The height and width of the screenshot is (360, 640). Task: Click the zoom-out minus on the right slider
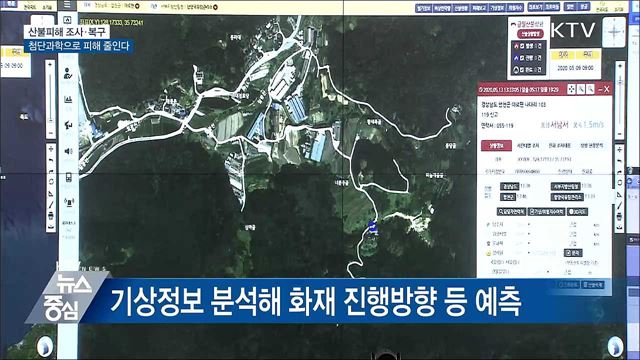[620, 134]
